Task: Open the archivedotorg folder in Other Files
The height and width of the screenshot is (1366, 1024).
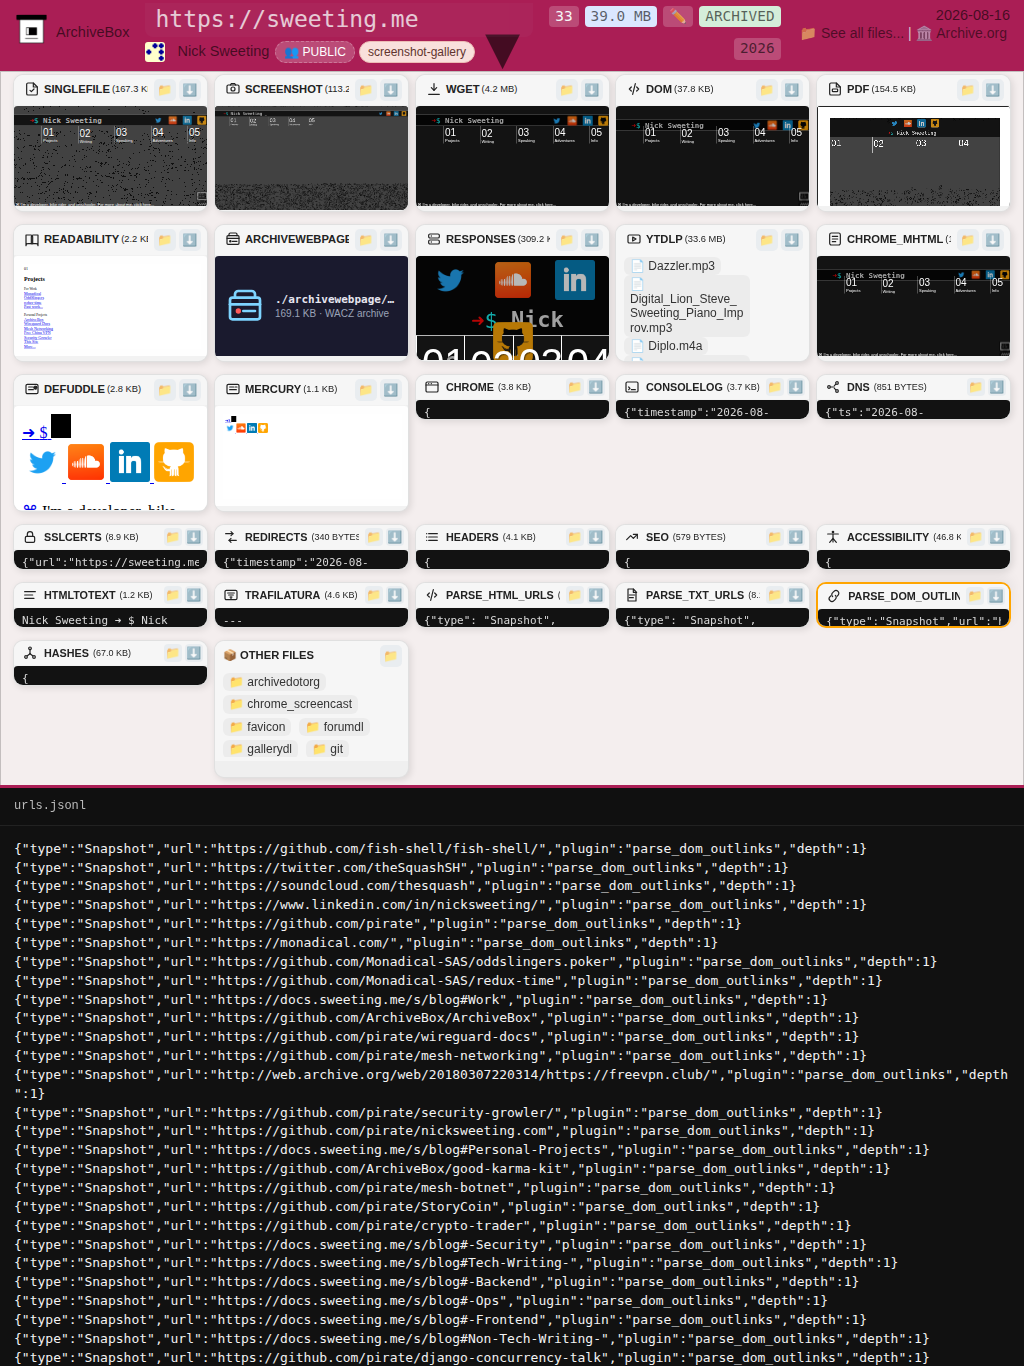Action: (x=275, y=682)
